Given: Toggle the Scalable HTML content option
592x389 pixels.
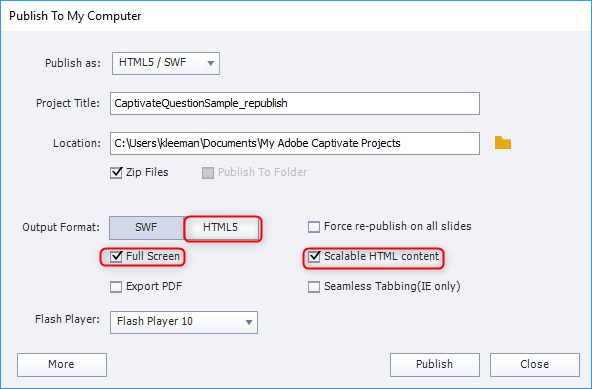Looking at the screenshot, I should (314, 257).
